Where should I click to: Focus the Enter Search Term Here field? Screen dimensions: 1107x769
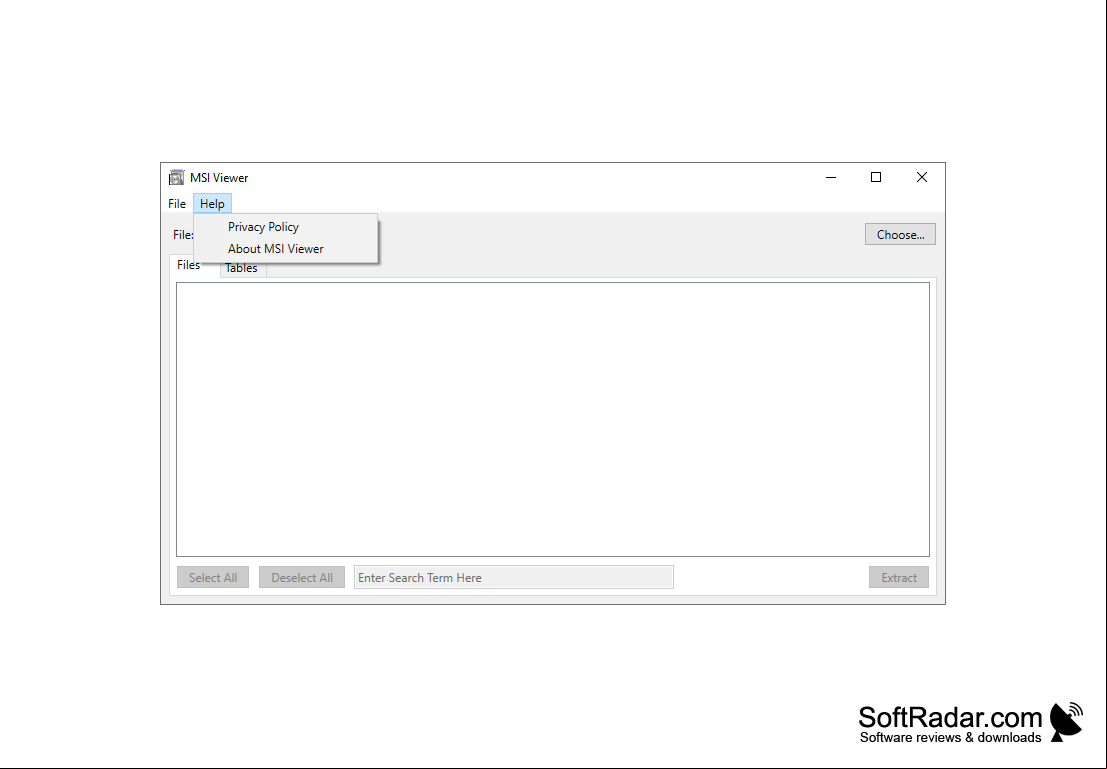click(x=514, y=578)
